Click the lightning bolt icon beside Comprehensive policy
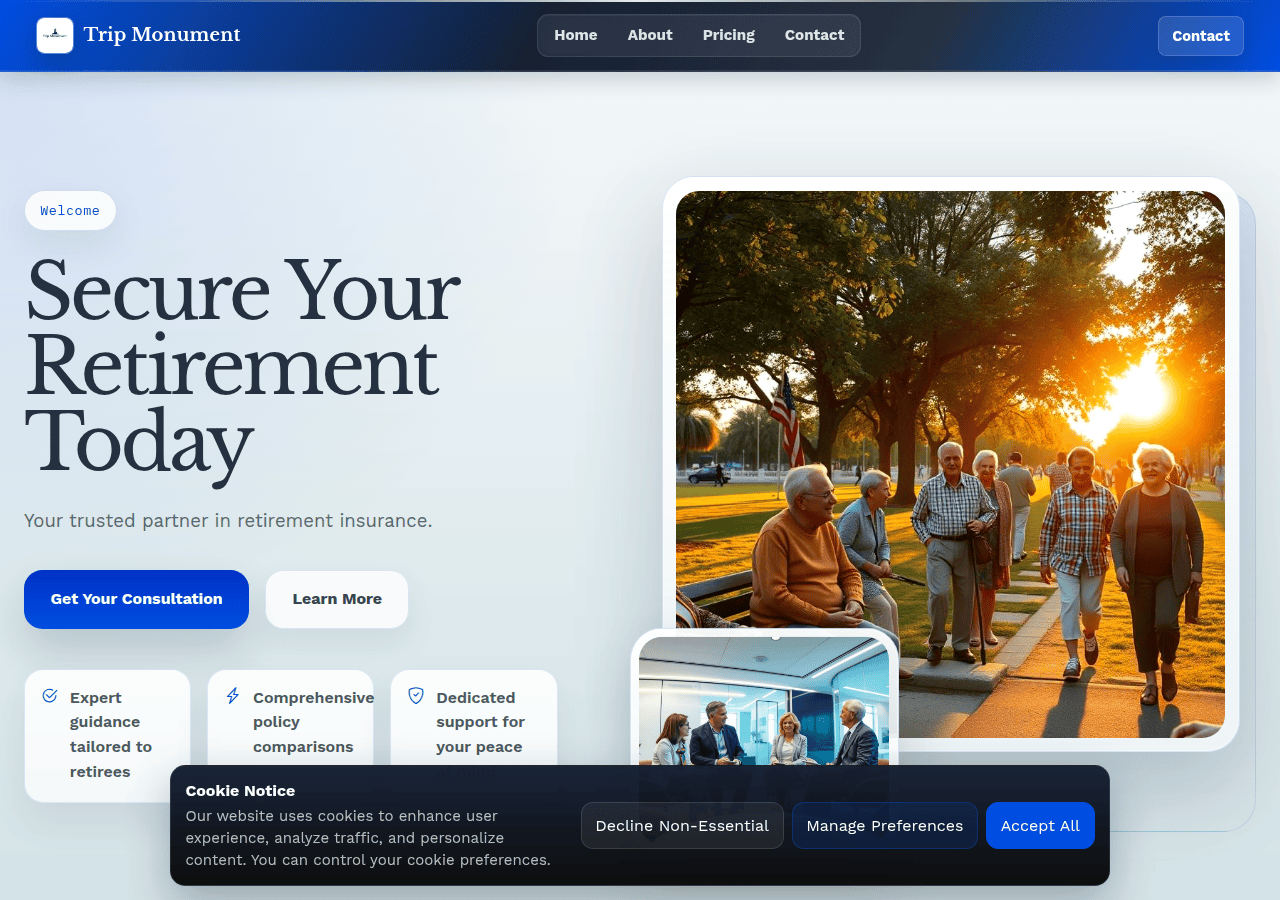Image resolution: width=1280 pixels, height=900 pixels. (x=233, y=696)
